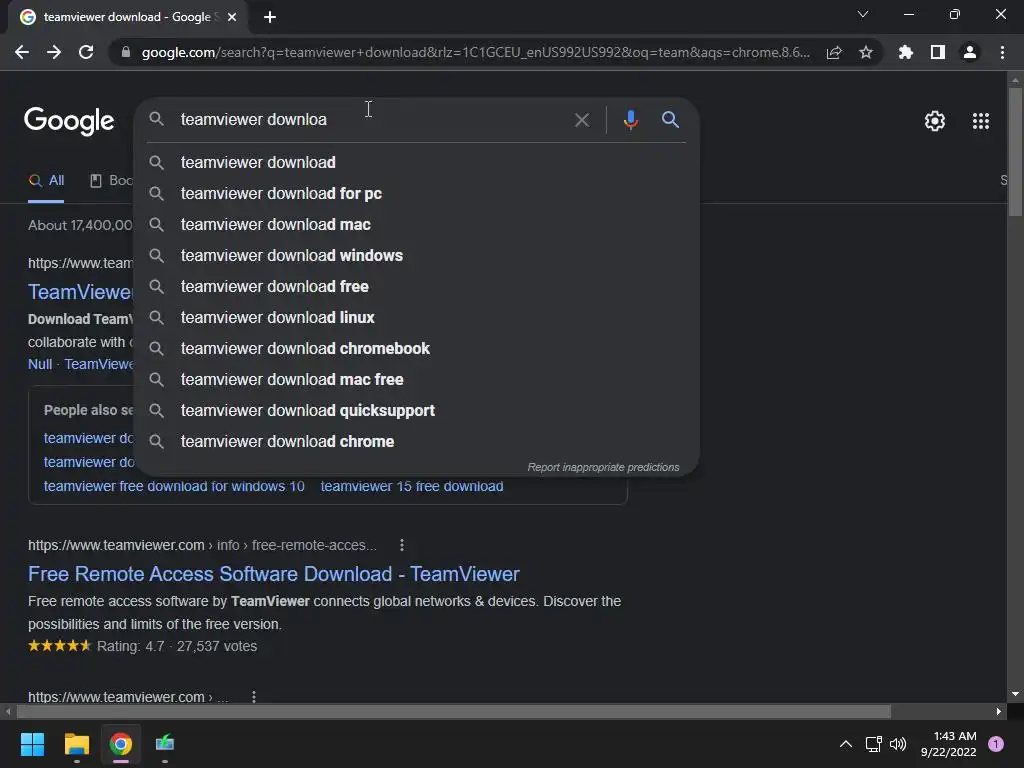Open a new tab

[x=270, y=17]
